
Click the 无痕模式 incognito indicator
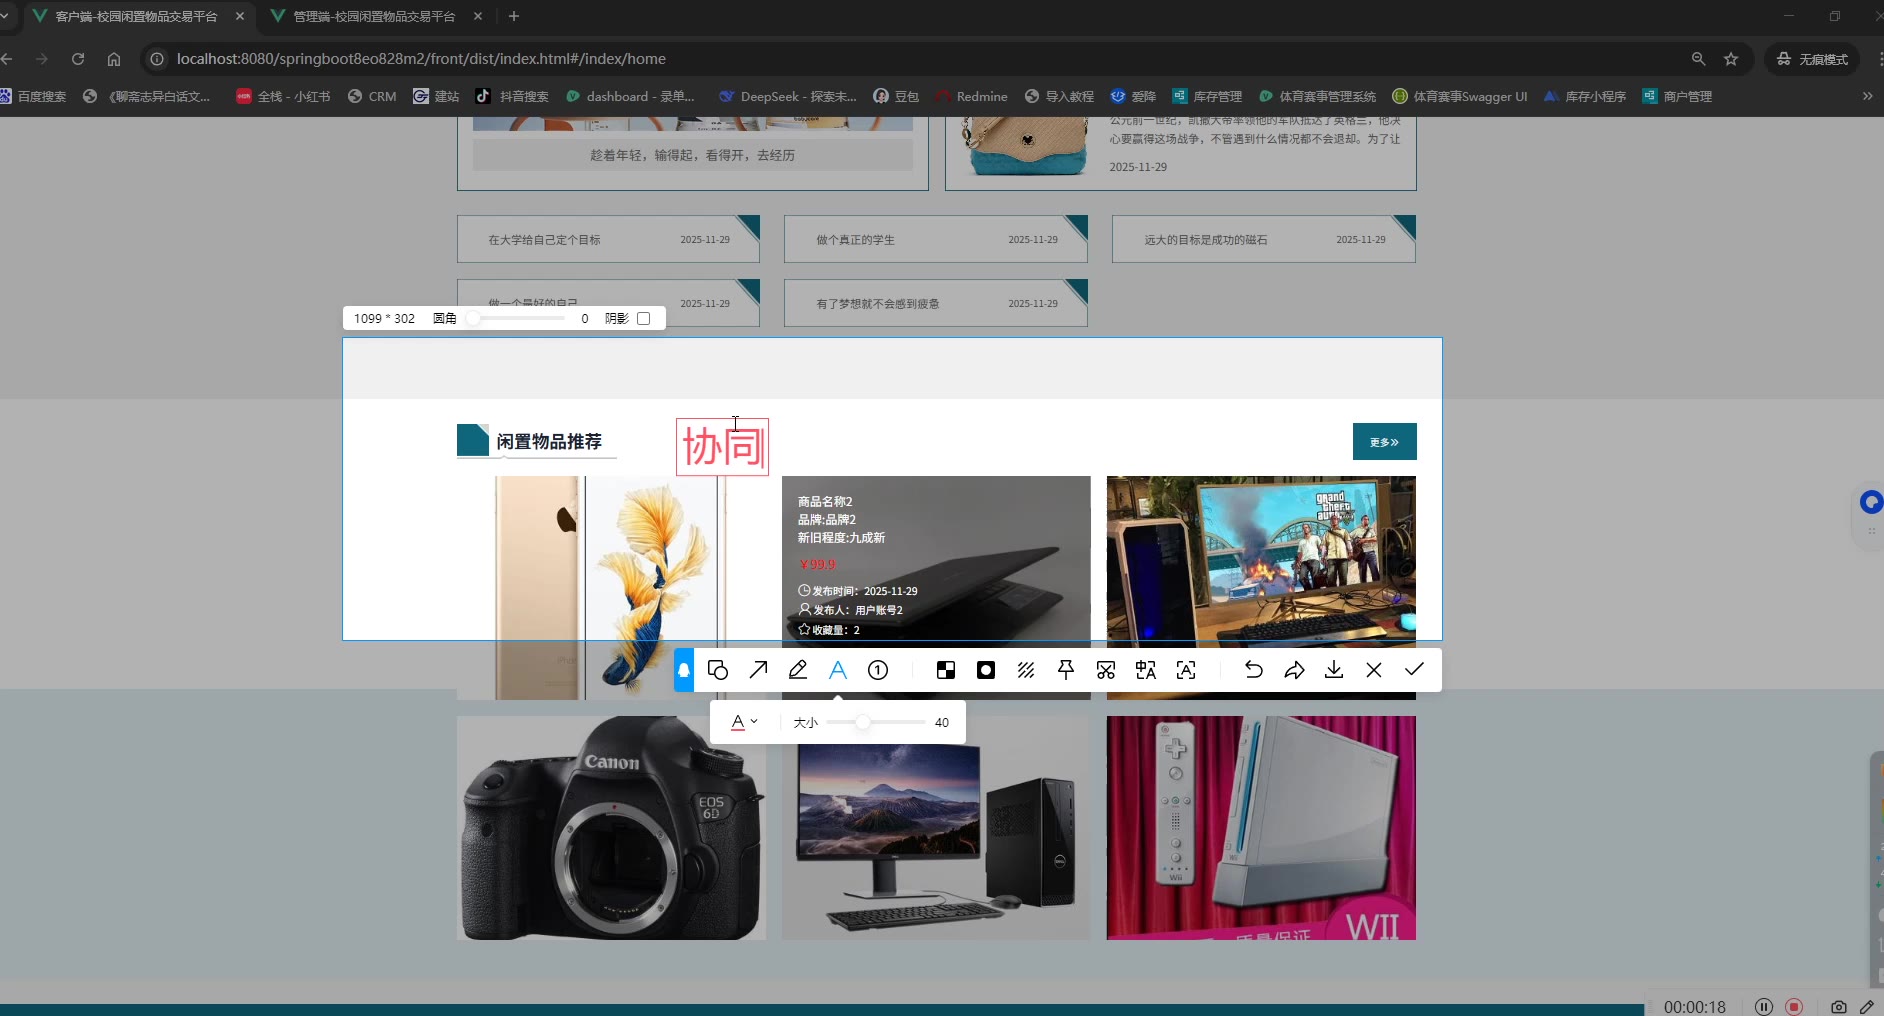(x=1812, y=59)
